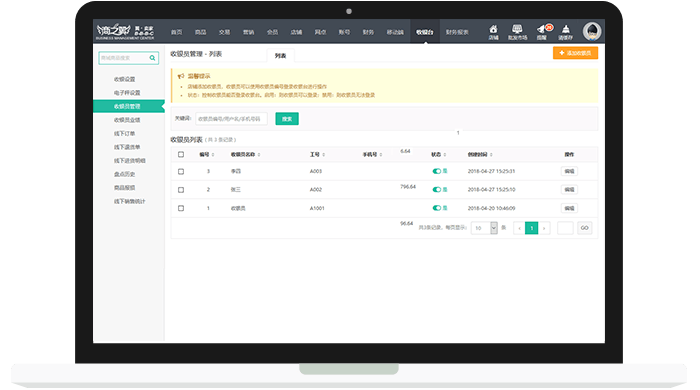This screenshot has width=700, height=390.
Task: Sort by the 状态 column arrows
Action: (x=445, y=155)
